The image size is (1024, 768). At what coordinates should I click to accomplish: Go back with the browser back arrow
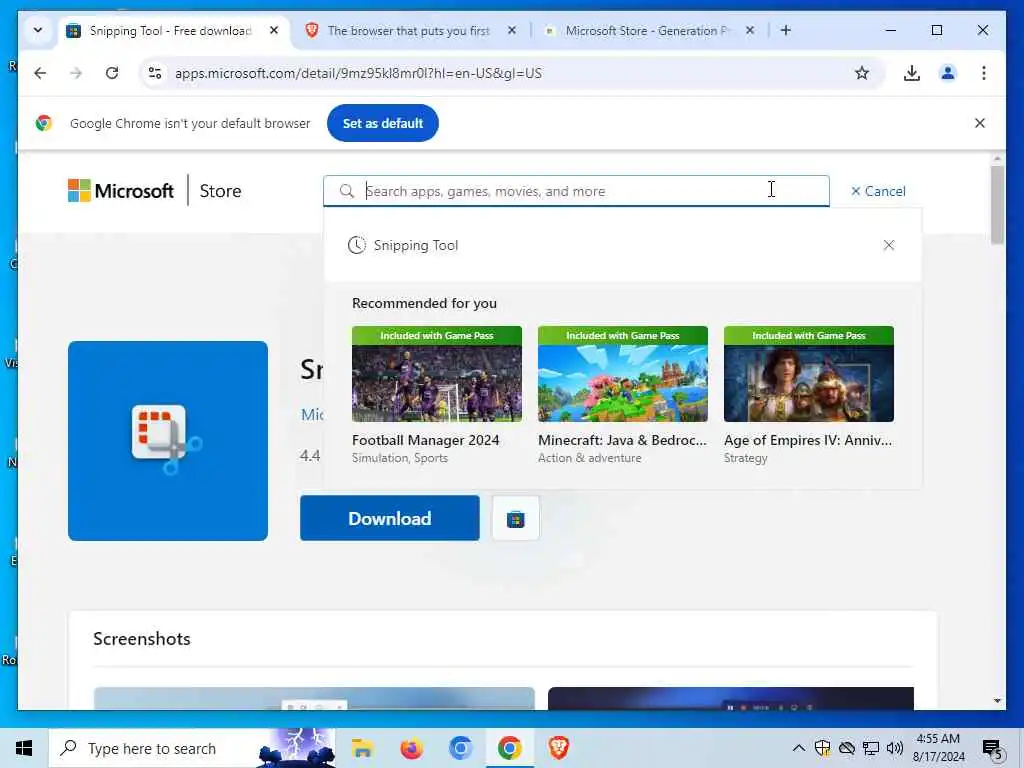[40, 73]
